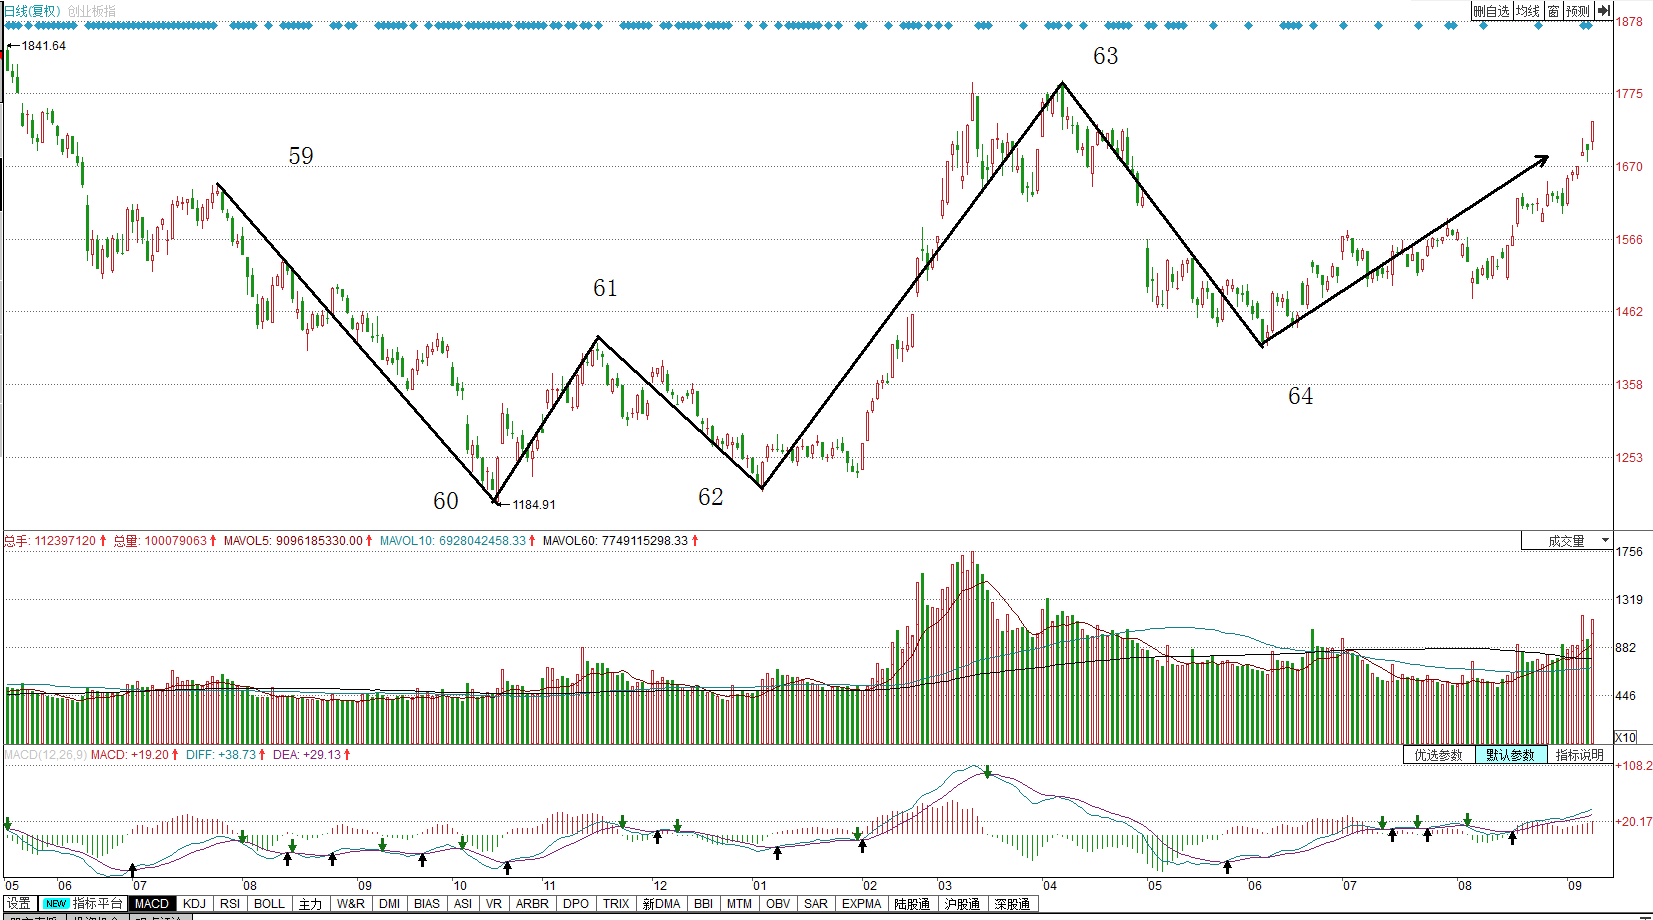Viewport: 1653px width, 920px height.
Task: Click the 1670 price axis label
Action: 1629,167
